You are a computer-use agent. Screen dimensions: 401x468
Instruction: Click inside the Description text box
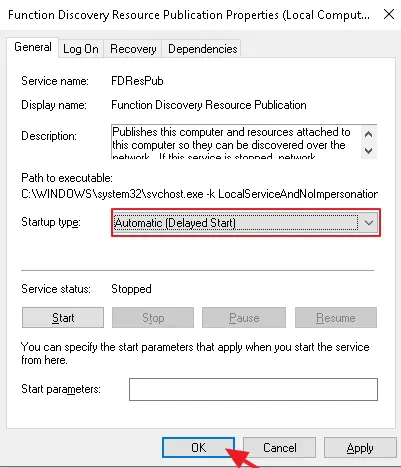point(236,142)
